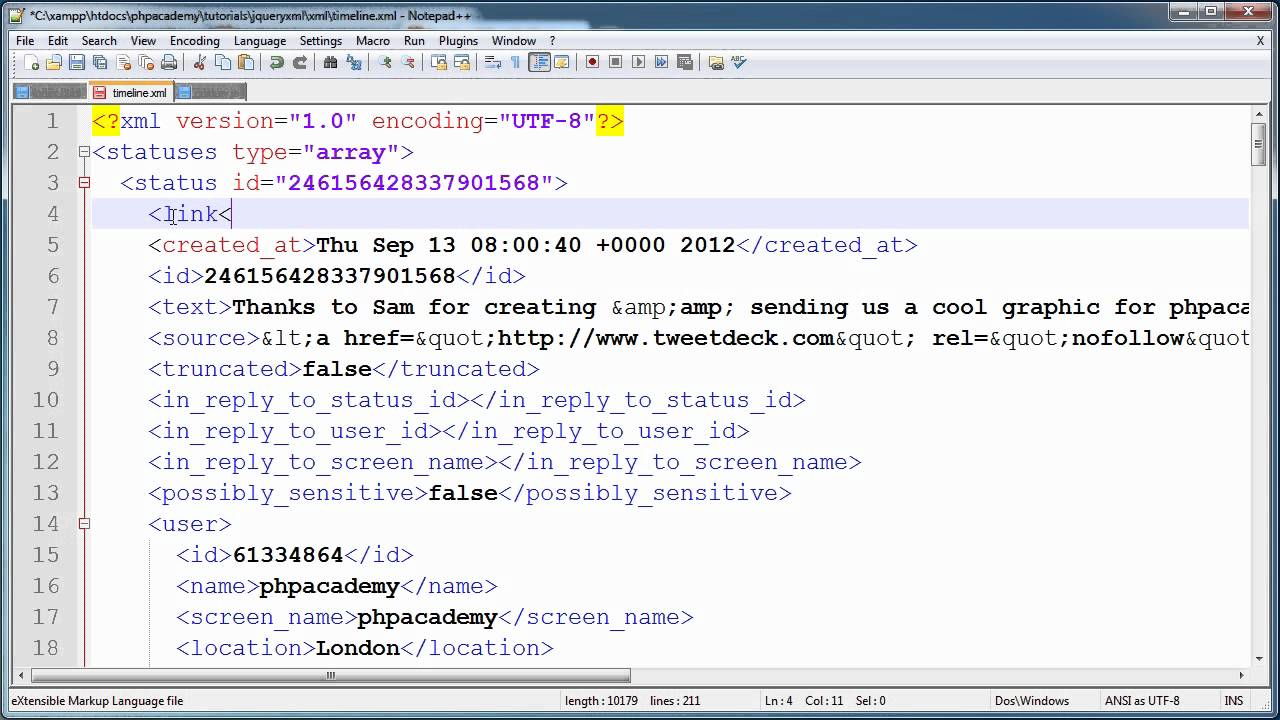Click 'length : 10179' in status bar
Viewport: 1280px width, 720px height.
601,701
